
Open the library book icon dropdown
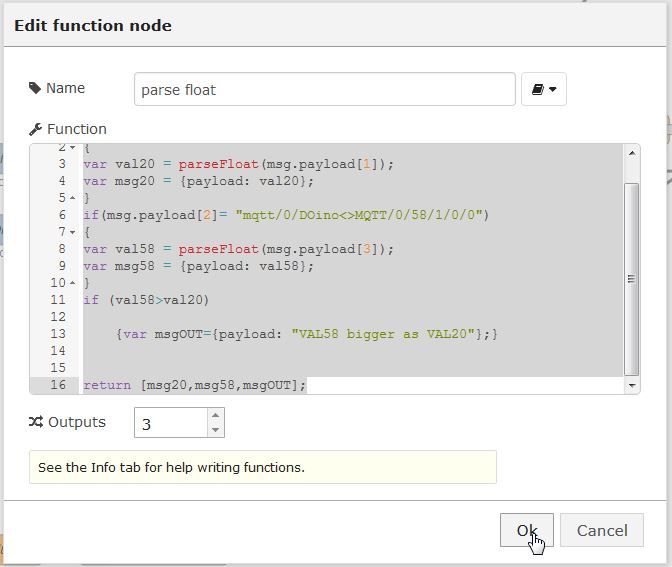click(544, 90)
